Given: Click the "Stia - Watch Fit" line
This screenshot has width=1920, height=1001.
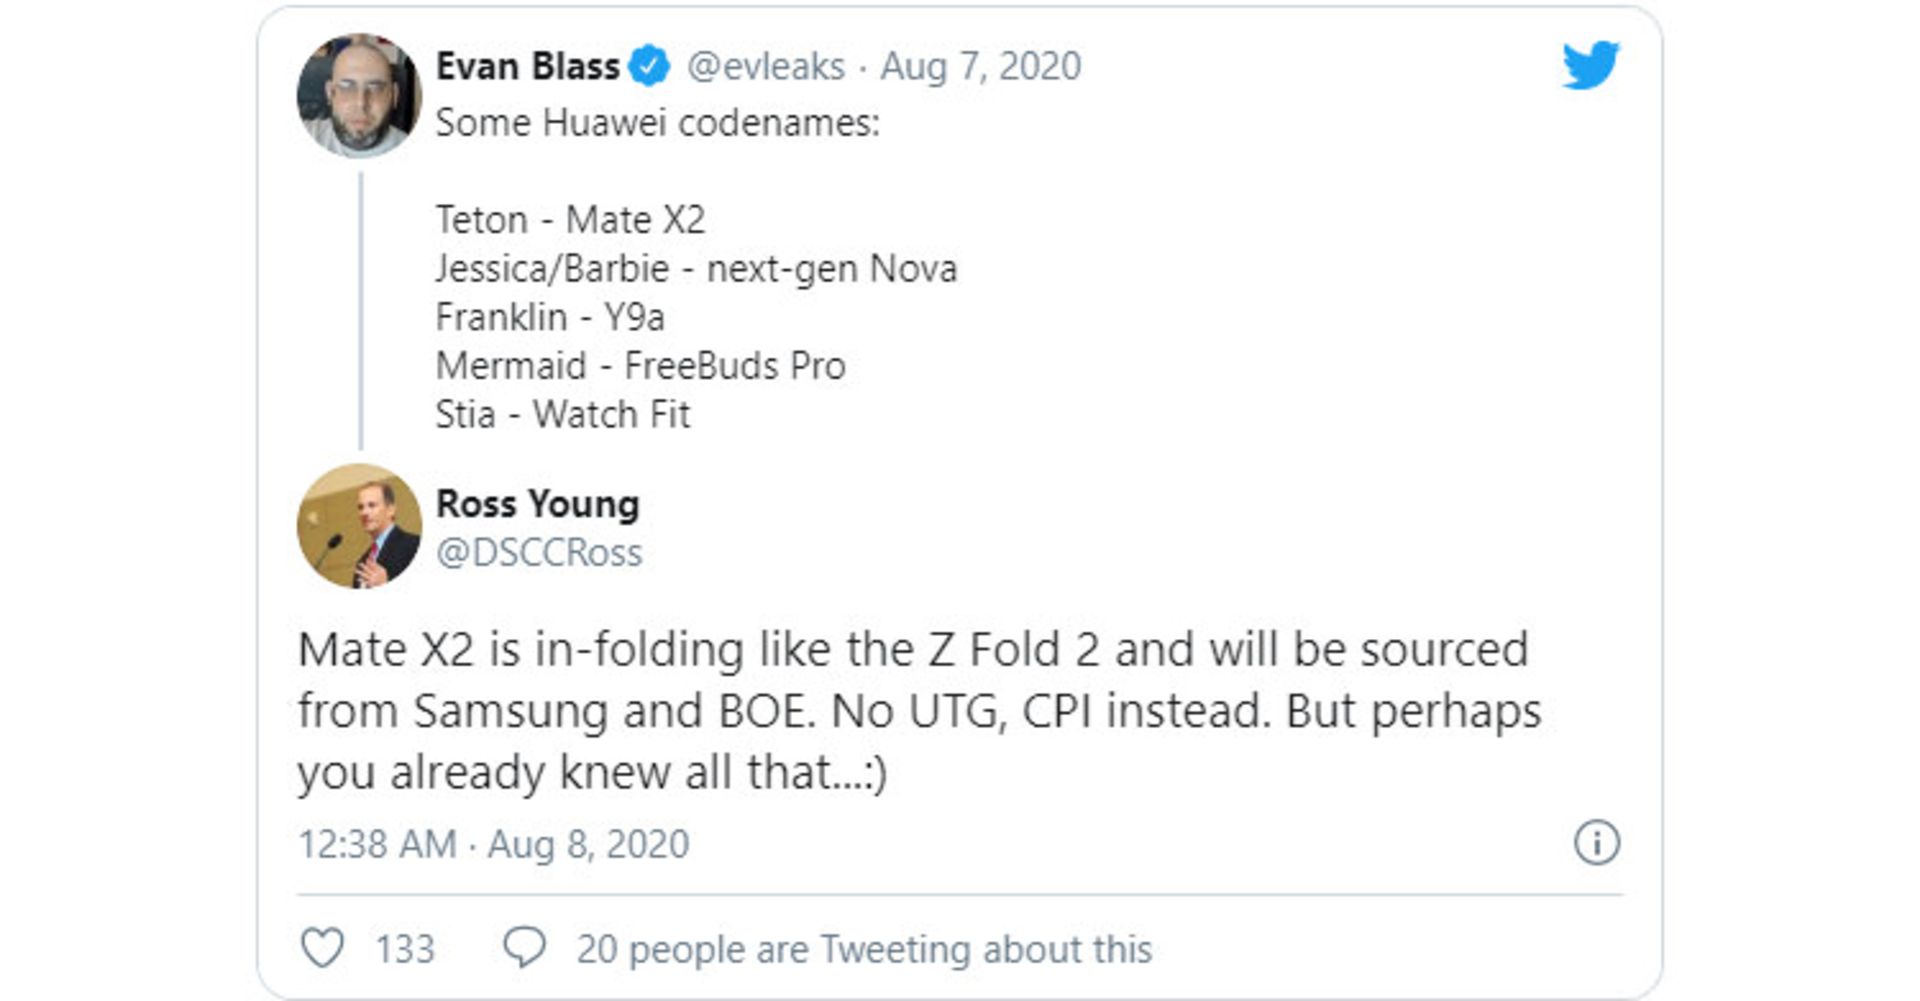Looking at the screenshot, I should click(x=562, y=415).
